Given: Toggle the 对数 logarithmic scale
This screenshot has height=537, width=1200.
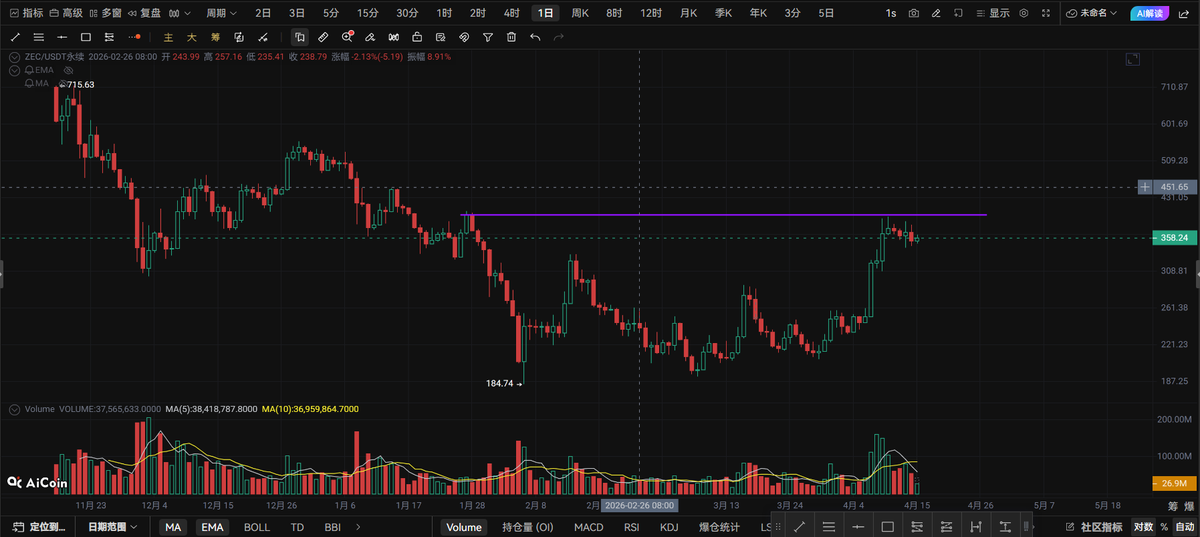Looking at the screenshot, I should pyautogui.click(x=1143, y=527).
